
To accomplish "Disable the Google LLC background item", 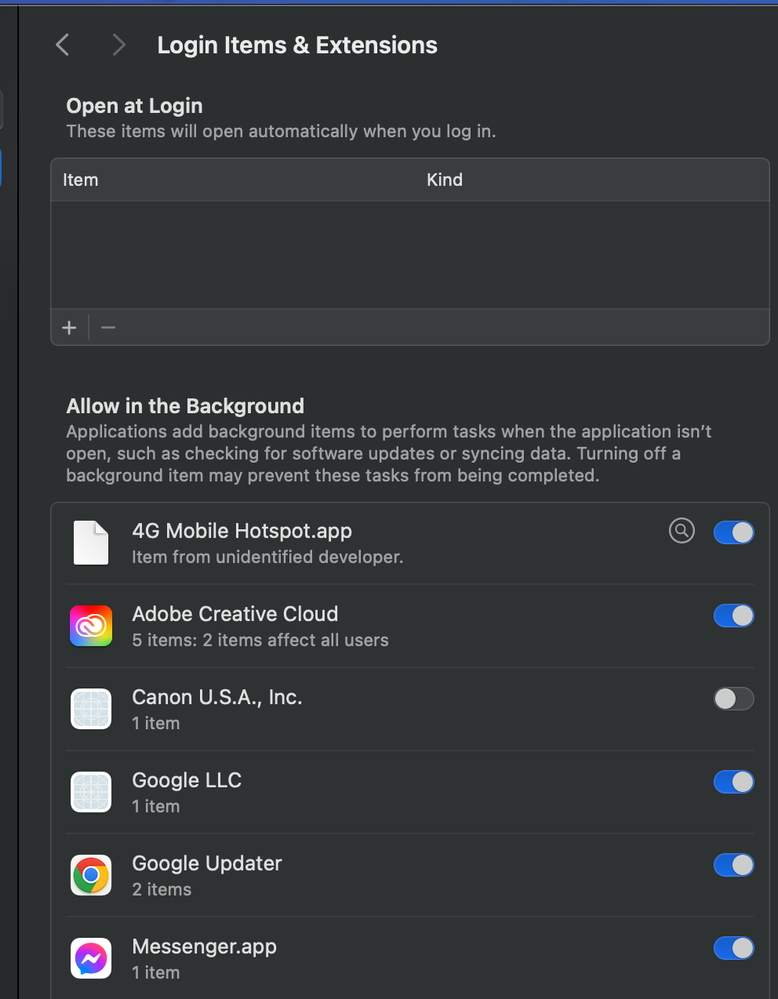I will pyautogui.click(x=733, y=781).
